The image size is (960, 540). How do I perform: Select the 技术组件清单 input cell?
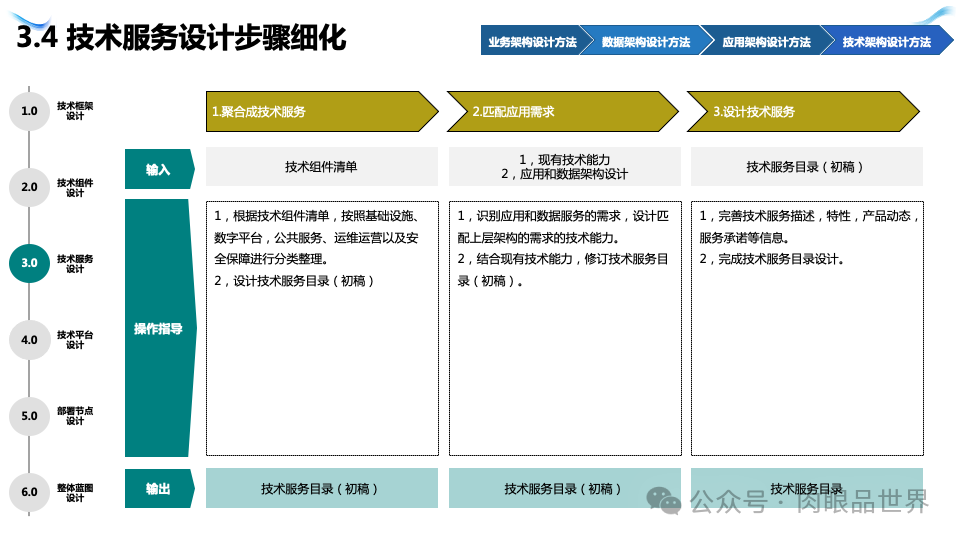click(x=321, y=167)
